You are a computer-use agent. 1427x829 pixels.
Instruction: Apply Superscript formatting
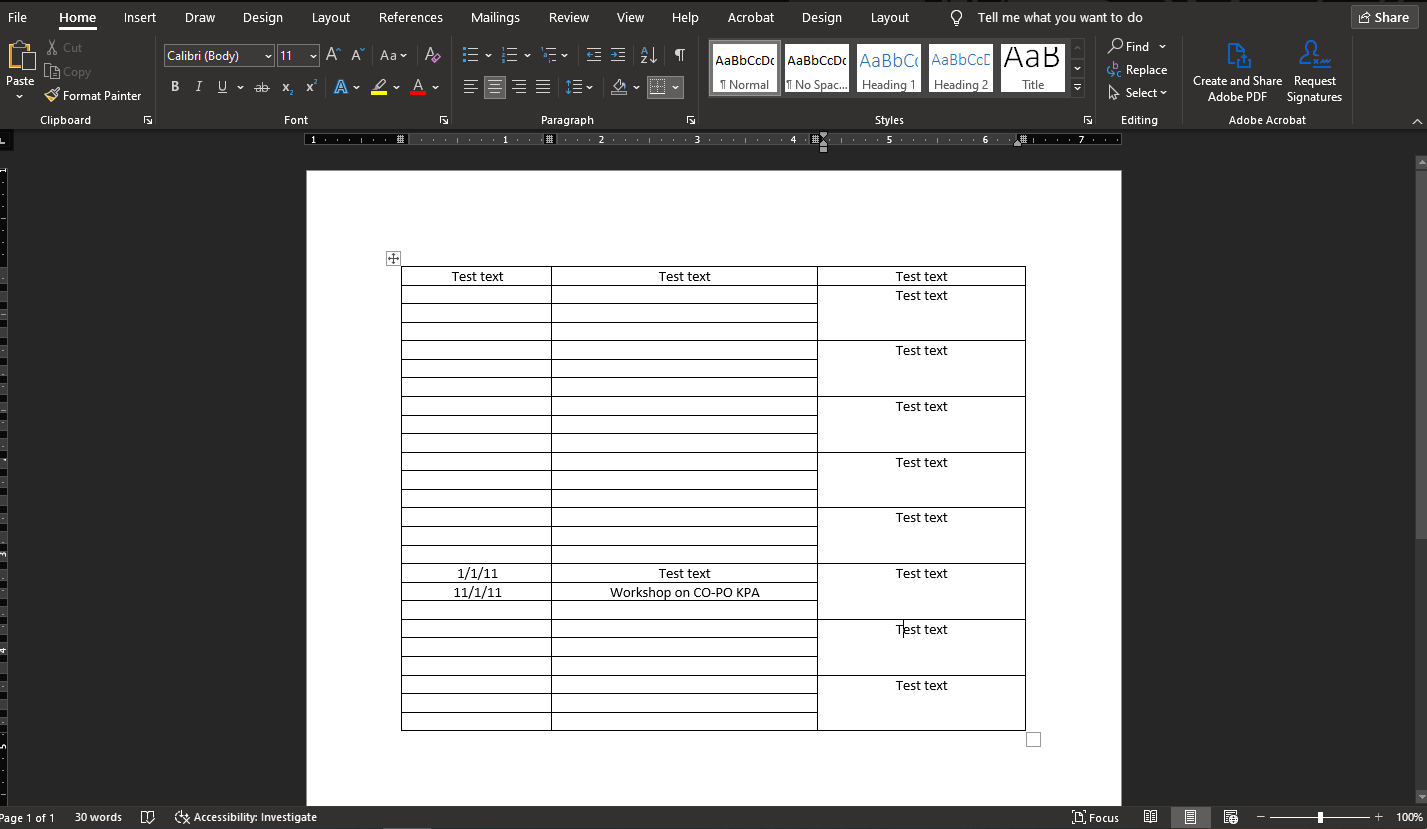tap(311, 88)
